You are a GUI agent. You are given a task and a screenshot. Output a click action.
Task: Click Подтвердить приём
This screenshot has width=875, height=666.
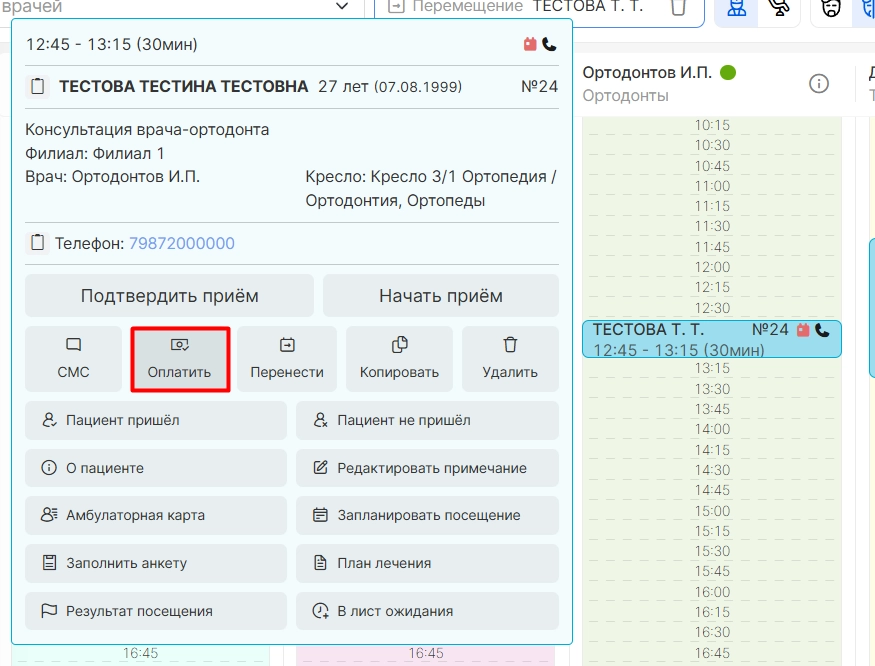point(169,295)
